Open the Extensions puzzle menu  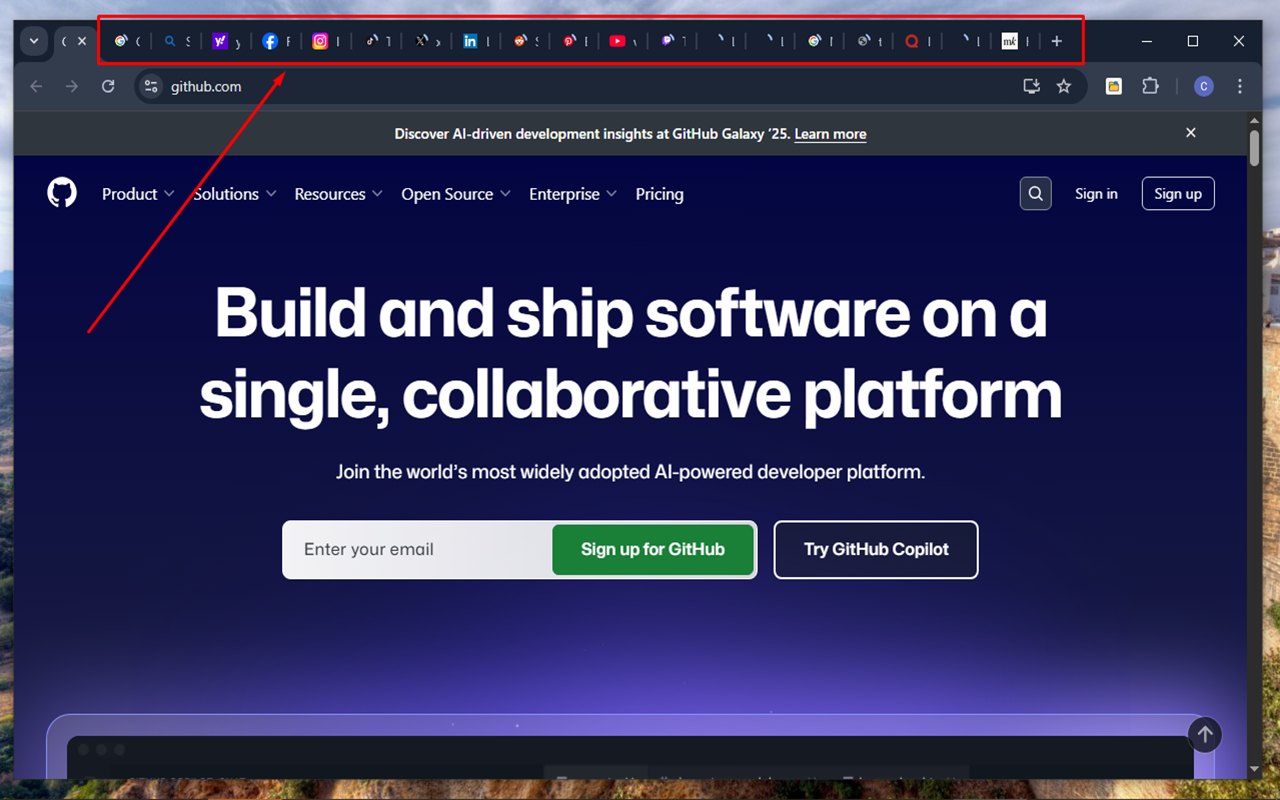[1150, 87]
